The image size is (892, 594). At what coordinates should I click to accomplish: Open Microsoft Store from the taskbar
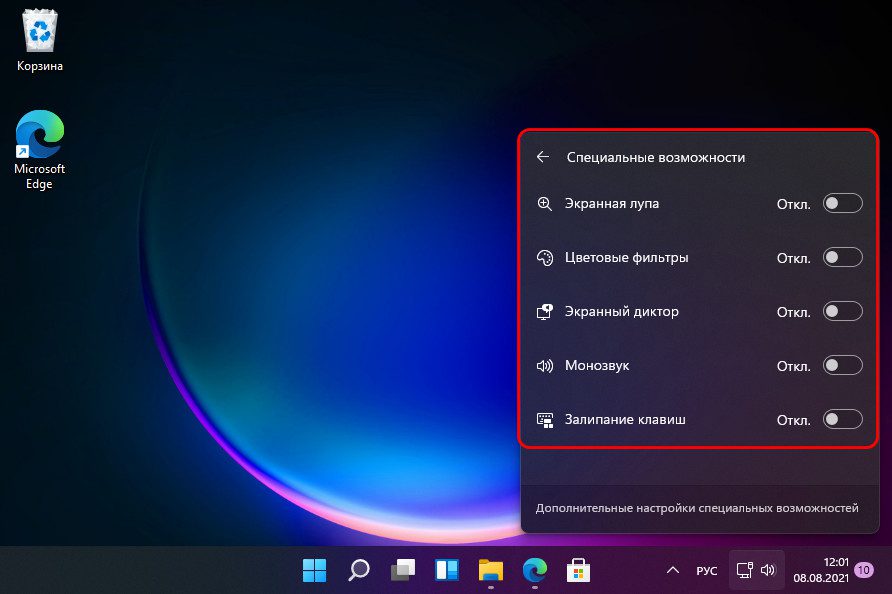coord(579,570)
